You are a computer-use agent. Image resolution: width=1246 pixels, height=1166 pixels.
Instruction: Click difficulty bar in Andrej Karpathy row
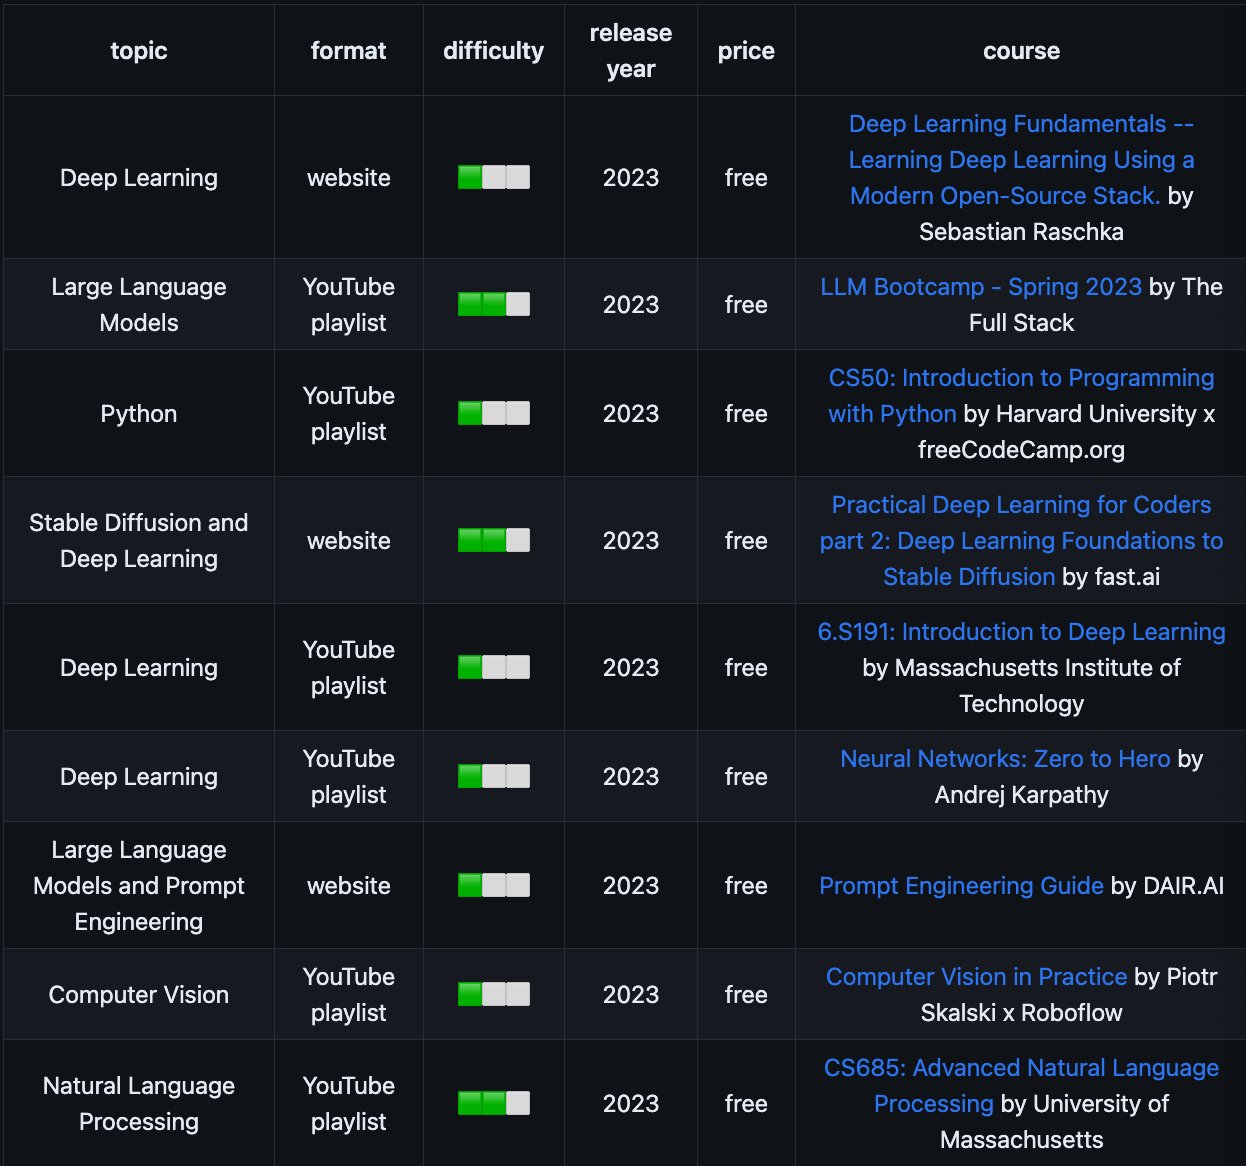pos(494,777)
